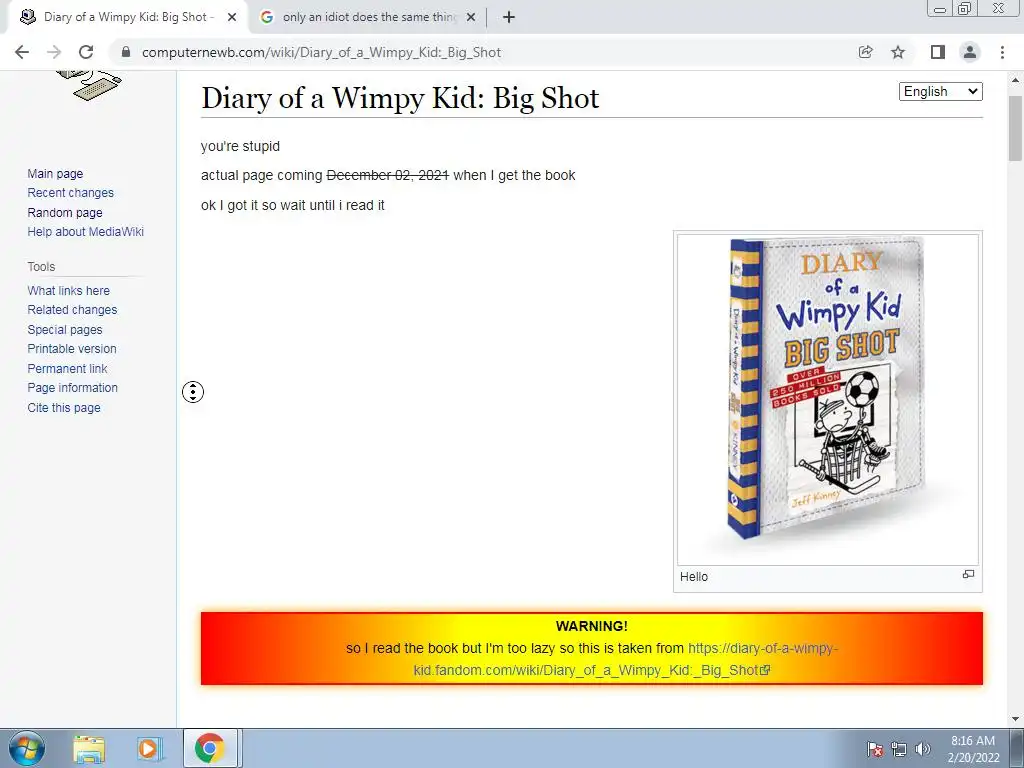Go back with the browser back arrow
This screenshot has height=768, width=1024.
pos(22,52)
